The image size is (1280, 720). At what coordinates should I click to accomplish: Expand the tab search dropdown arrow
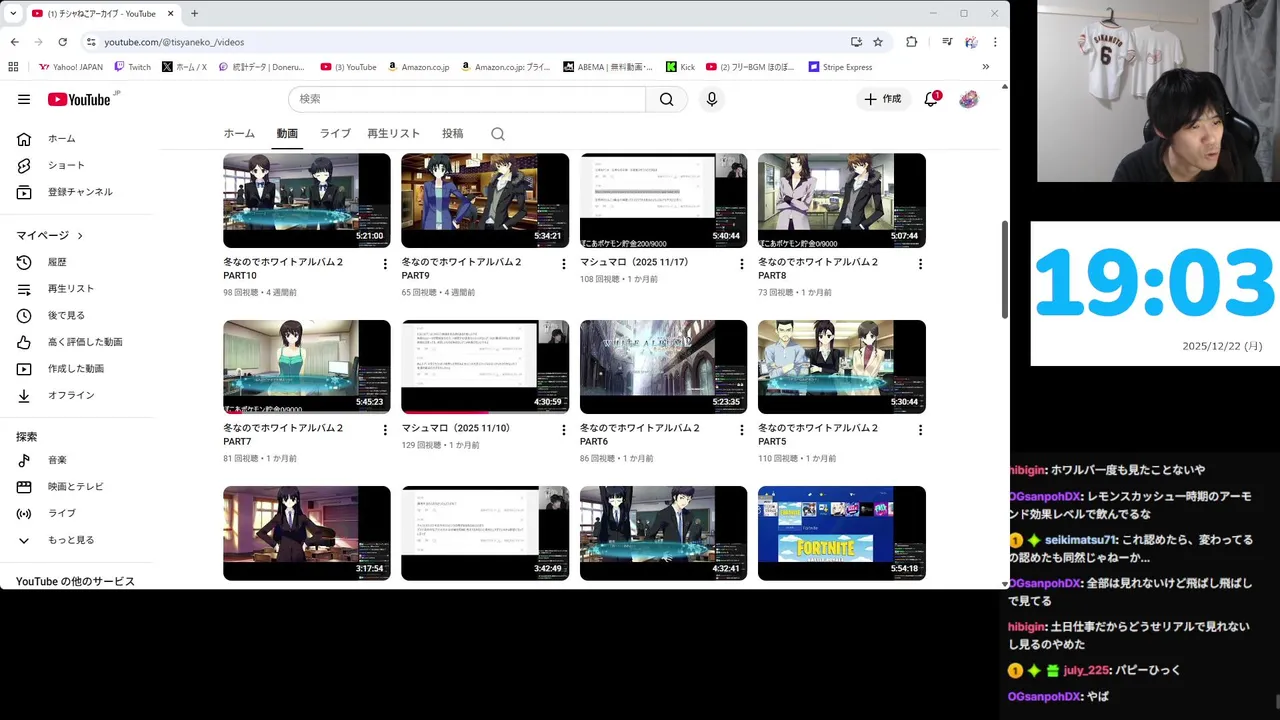tap(12, 14)
